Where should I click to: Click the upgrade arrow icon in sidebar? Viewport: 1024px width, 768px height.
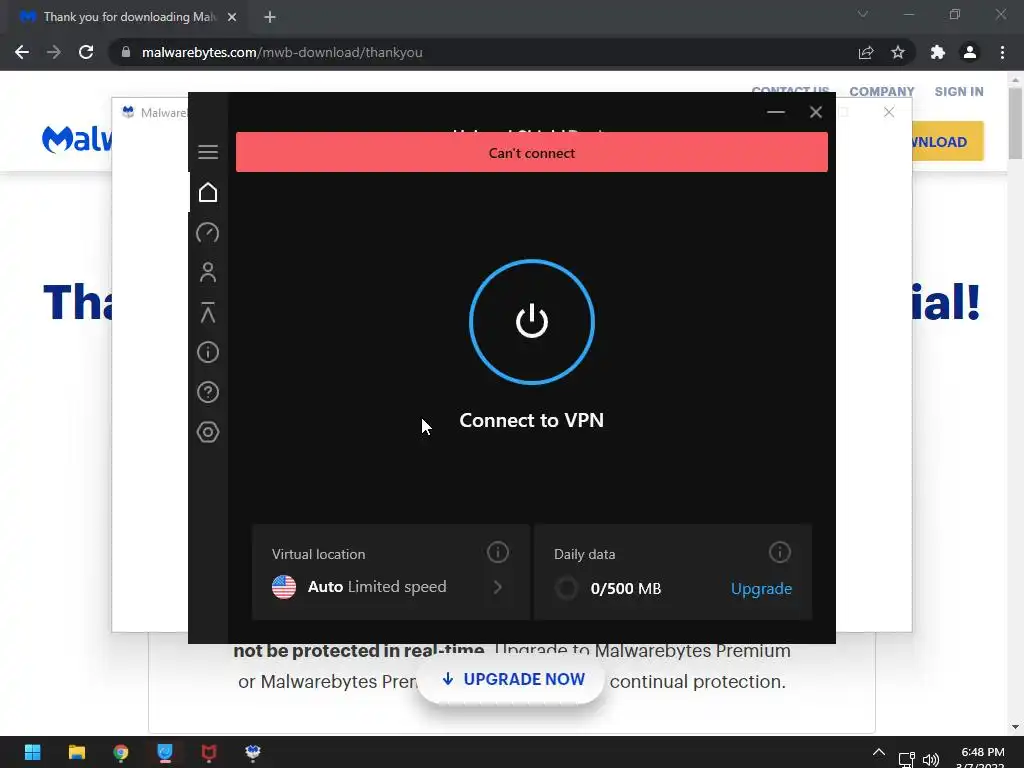coord(208,312)
